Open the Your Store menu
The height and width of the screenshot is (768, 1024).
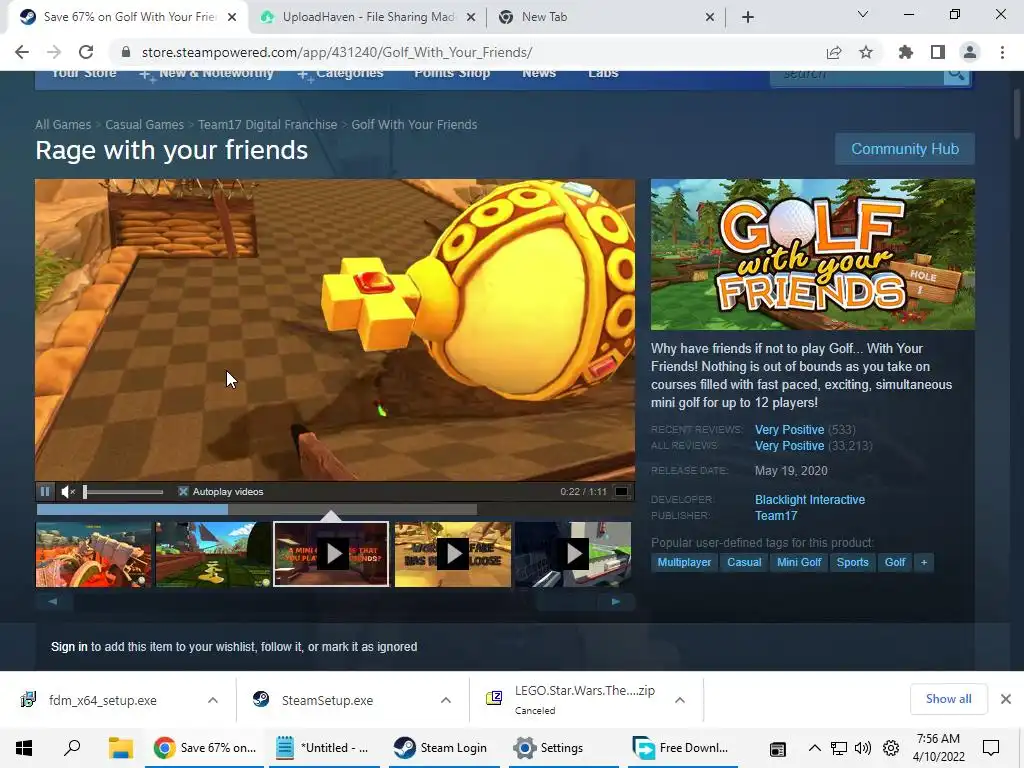(x=84, y=74)
